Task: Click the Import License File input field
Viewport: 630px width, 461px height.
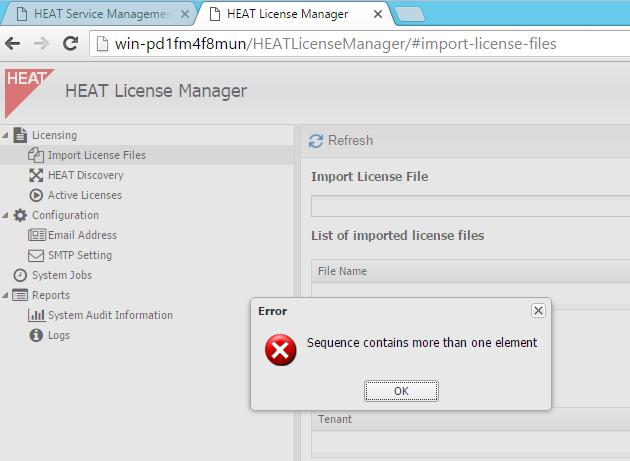Action: point(470,206)
